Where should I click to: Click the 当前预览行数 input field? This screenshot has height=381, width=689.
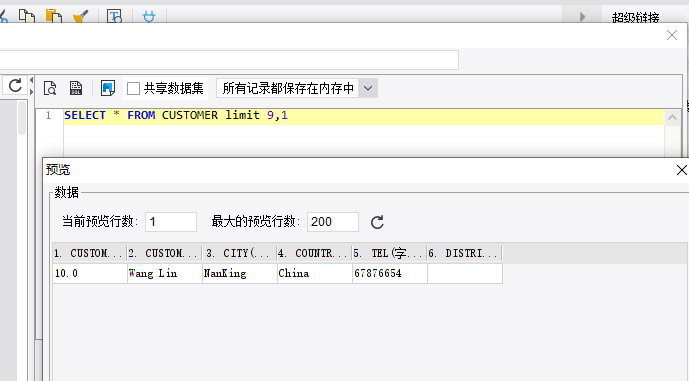(x=171, y=221)
